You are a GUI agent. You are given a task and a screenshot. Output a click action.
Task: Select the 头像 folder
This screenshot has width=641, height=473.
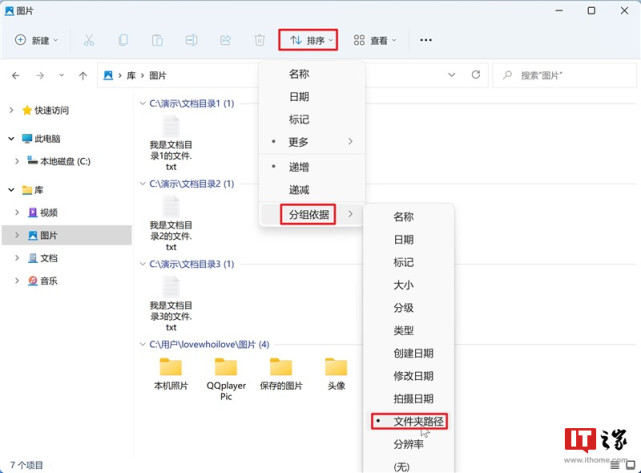tap(336, 374)
